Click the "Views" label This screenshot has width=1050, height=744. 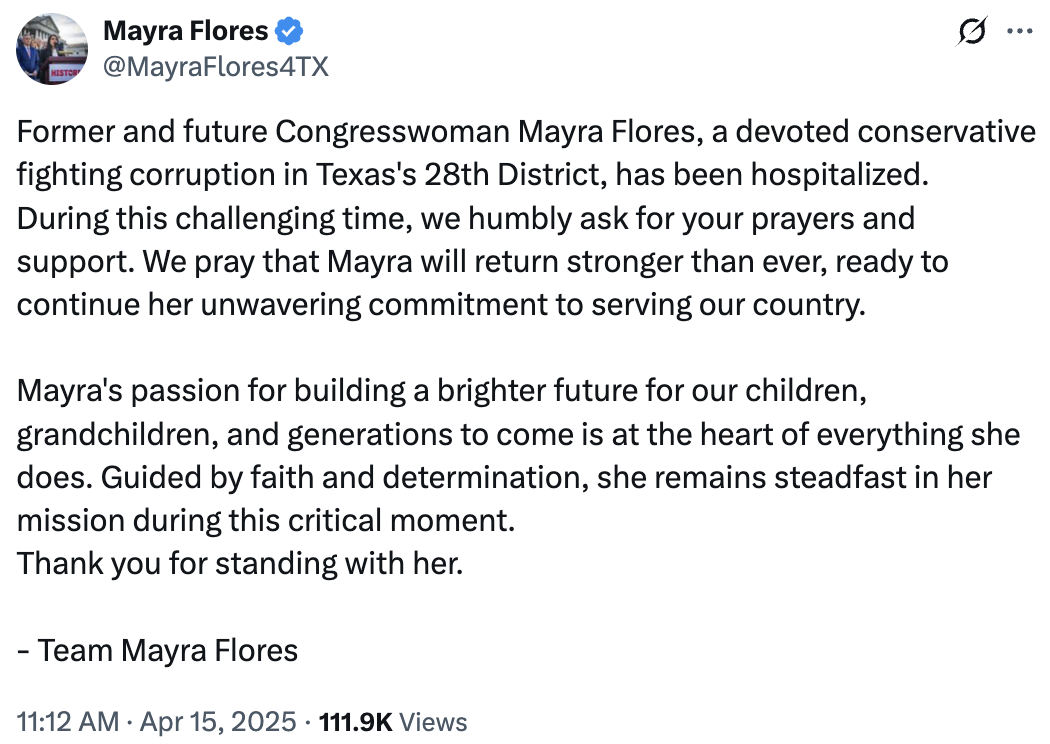click(433, 722)
